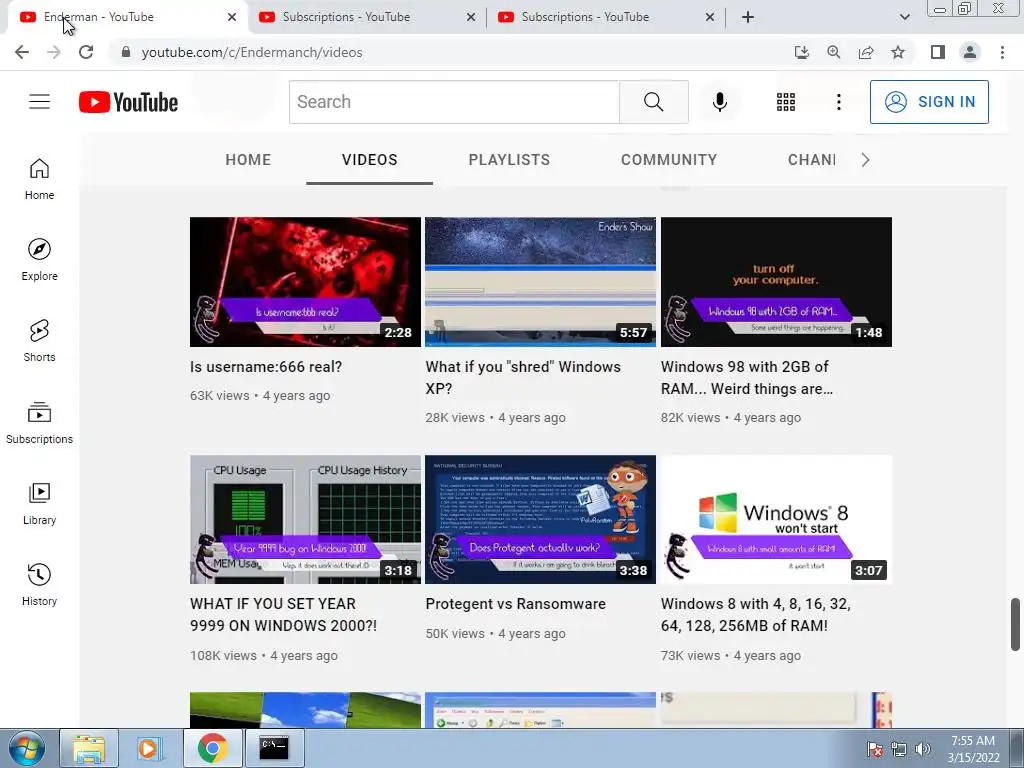1024x768 pixels.
Task: Open the YouTube apps grid
Action: tap(786, 102)
